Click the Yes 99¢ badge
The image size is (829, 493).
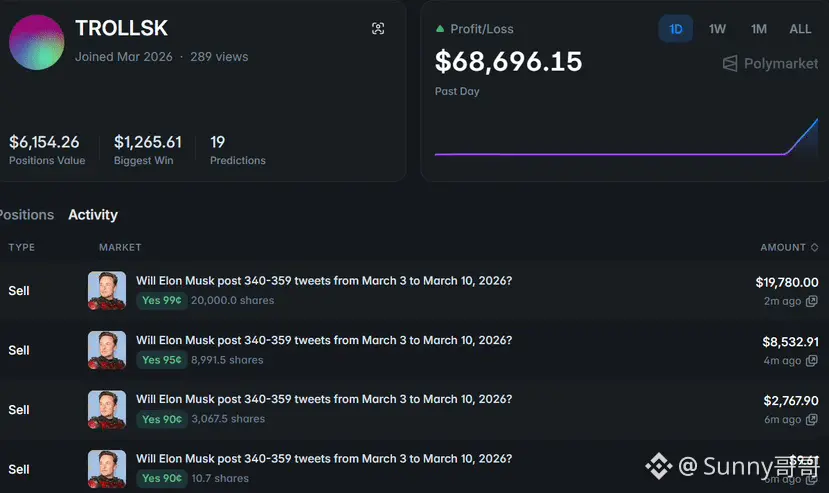(x=162, y=300)
